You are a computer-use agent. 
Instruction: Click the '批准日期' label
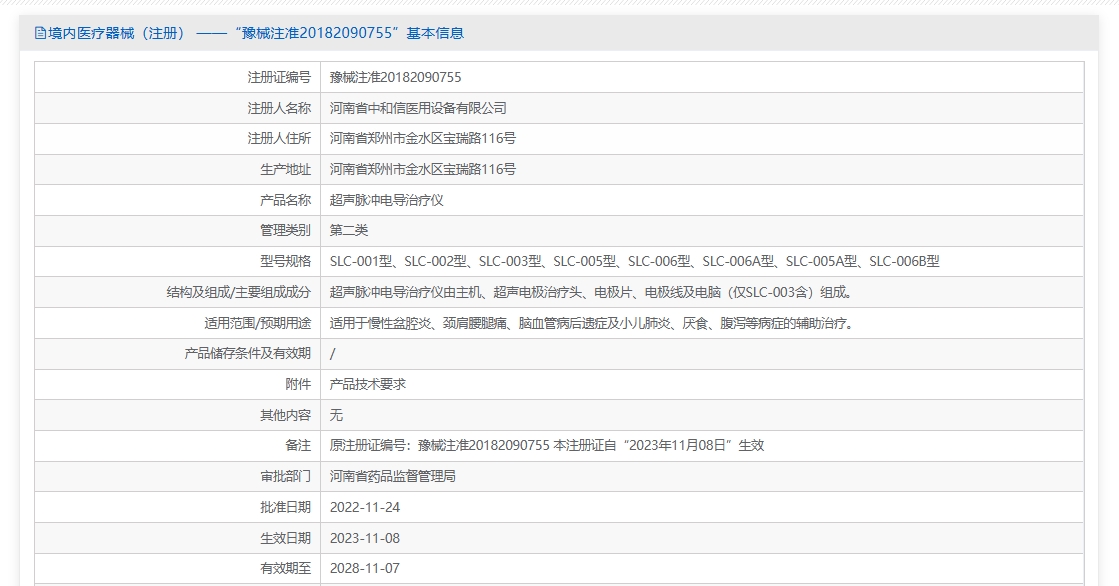click(x=285, y=507)
